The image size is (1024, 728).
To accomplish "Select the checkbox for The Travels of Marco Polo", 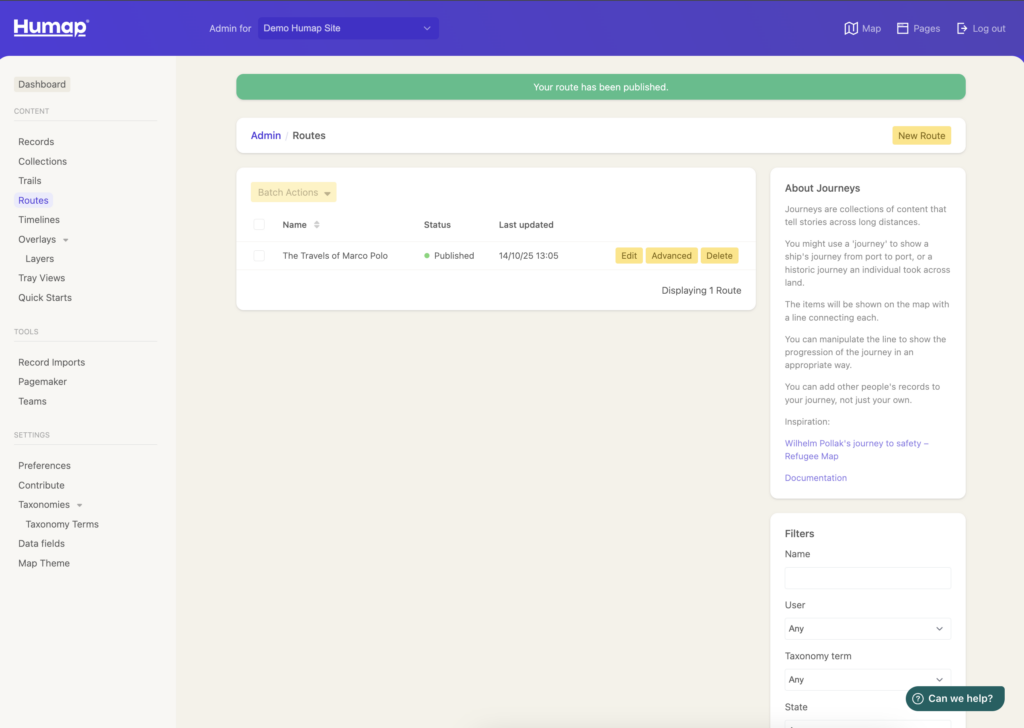I will 259,255.
